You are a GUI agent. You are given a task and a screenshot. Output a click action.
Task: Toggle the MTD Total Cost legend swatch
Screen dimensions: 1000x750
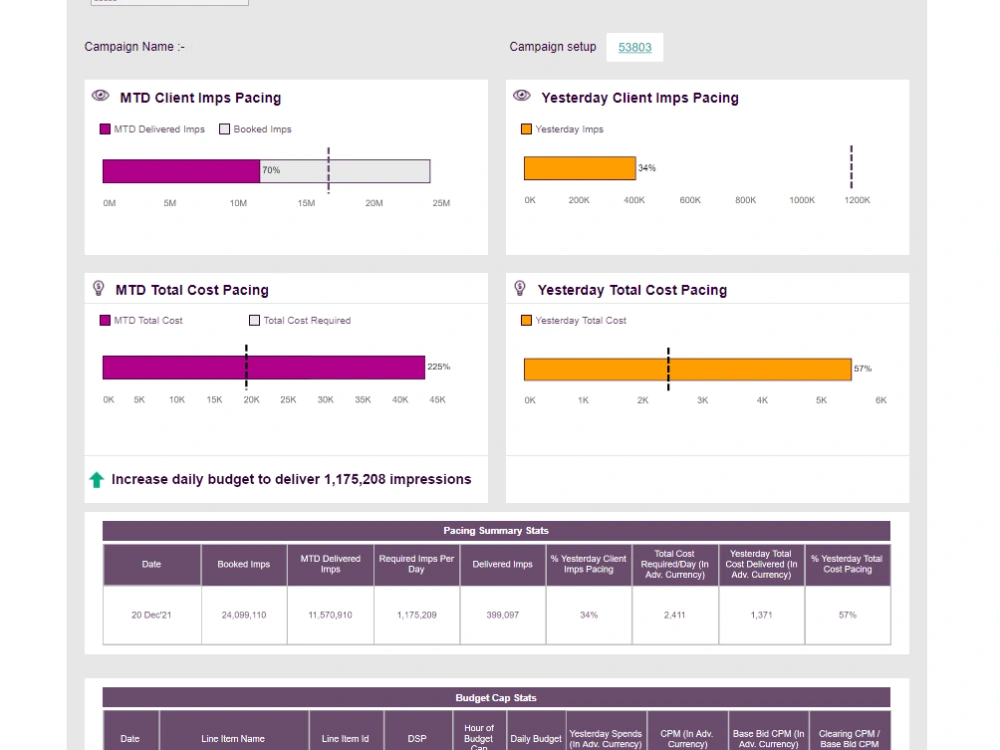104,320
